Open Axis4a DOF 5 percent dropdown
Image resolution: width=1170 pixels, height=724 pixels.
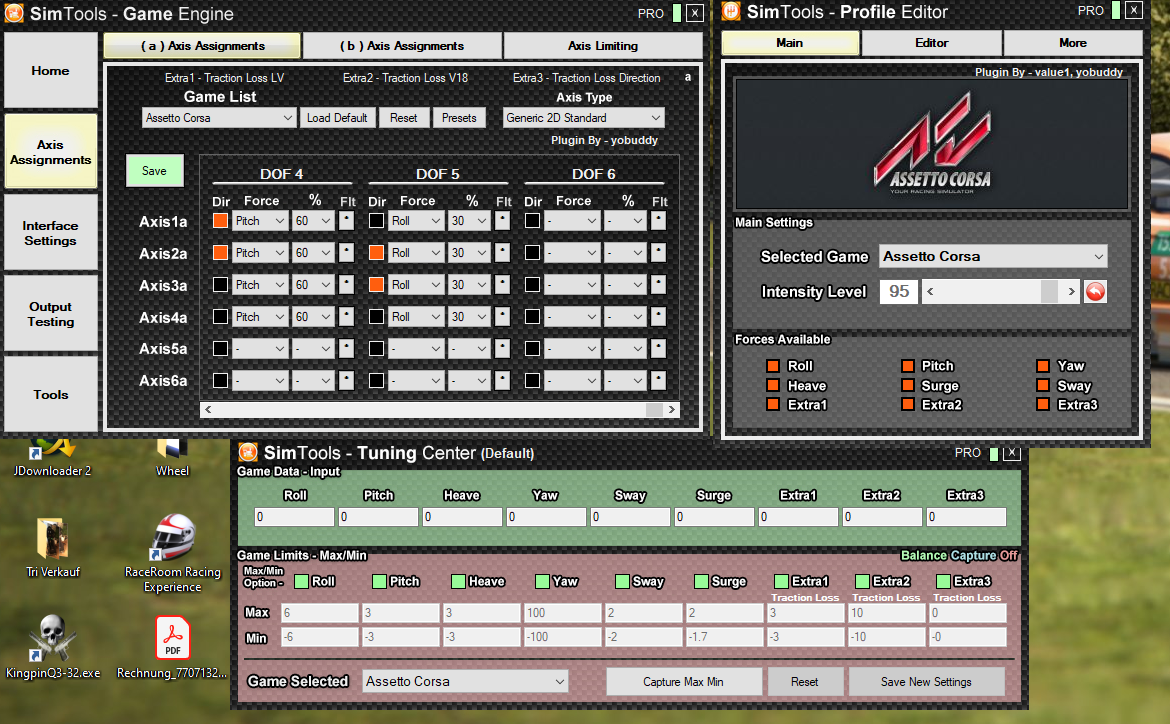(x=469, y=317)
